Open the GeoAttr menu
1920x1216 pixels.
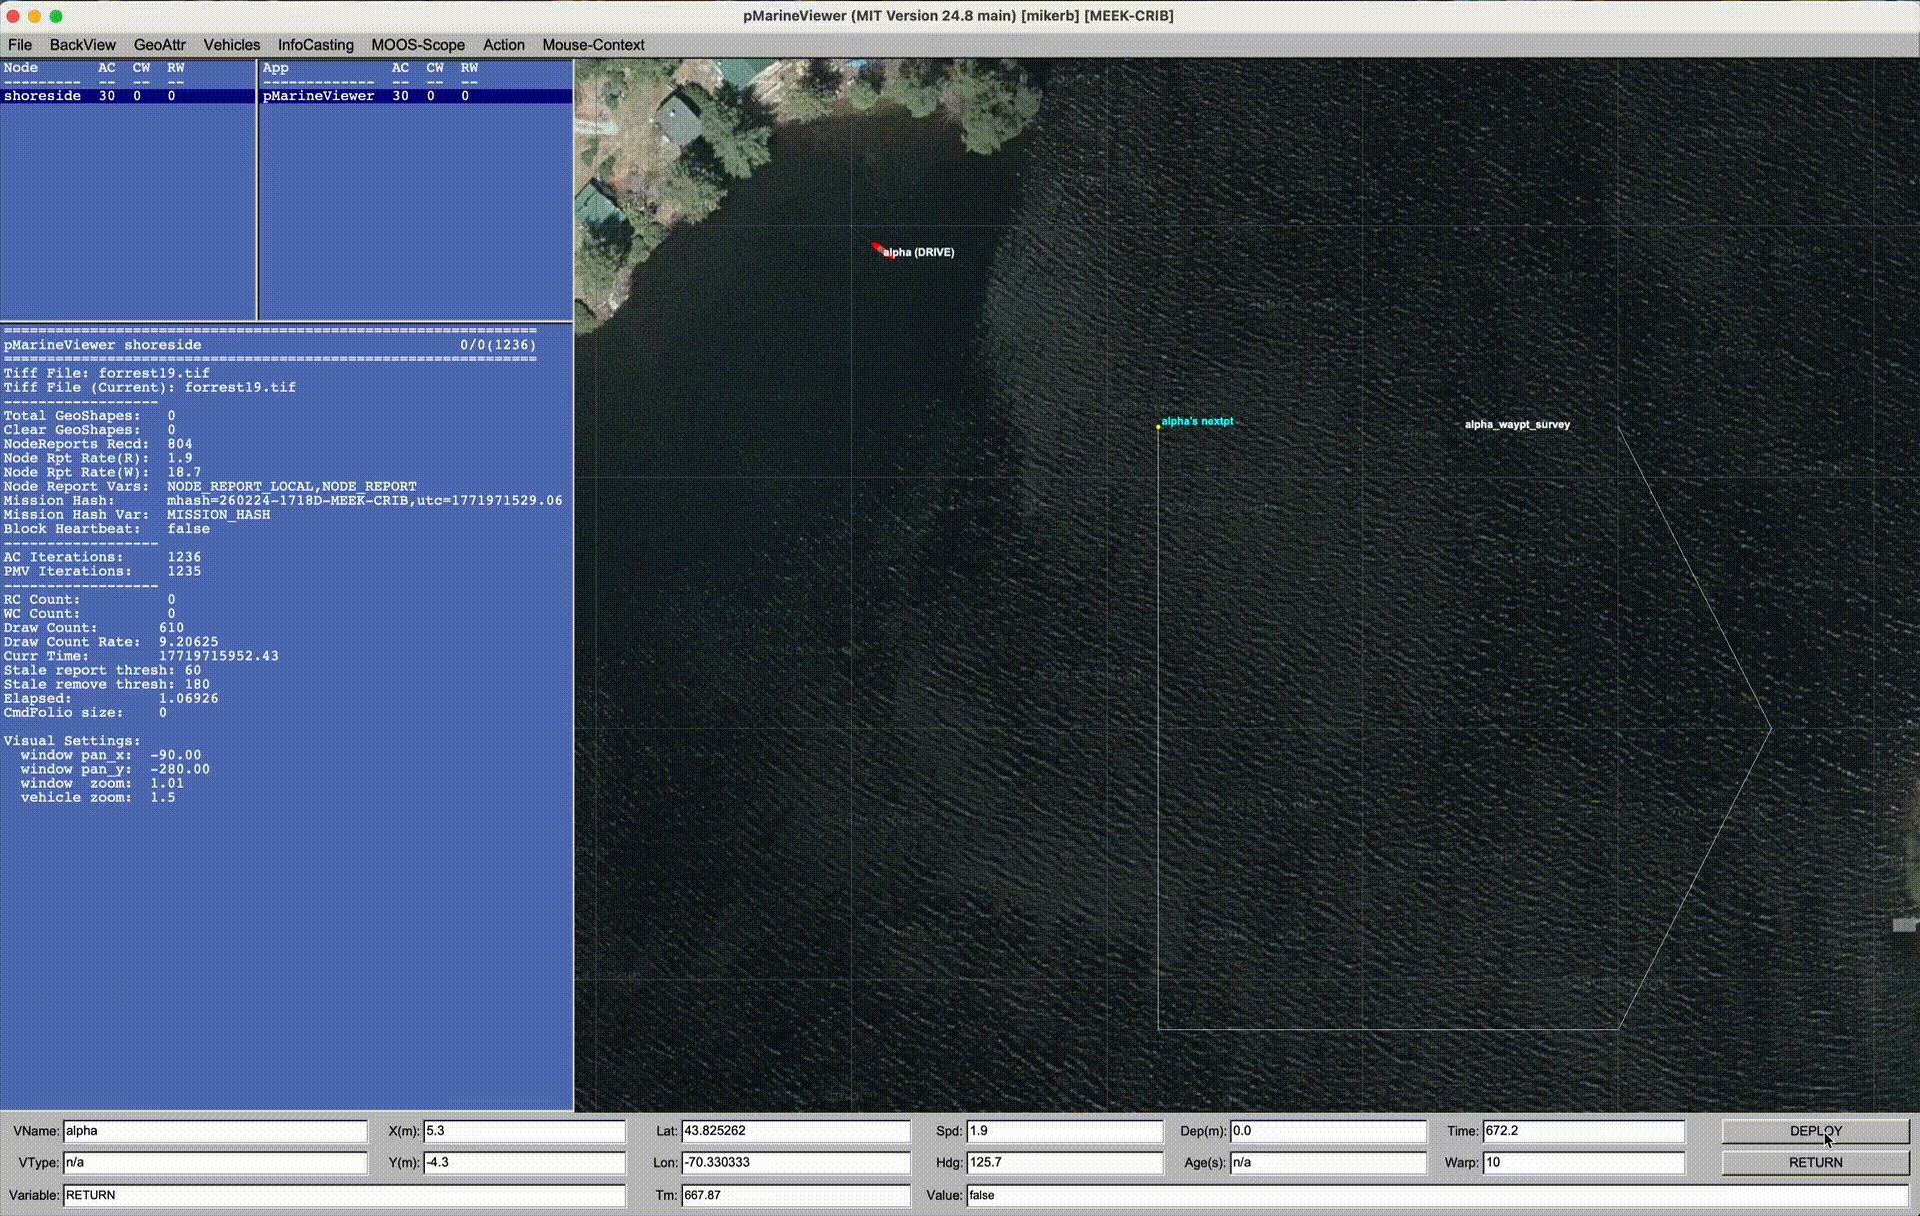[x=160, y=45]
